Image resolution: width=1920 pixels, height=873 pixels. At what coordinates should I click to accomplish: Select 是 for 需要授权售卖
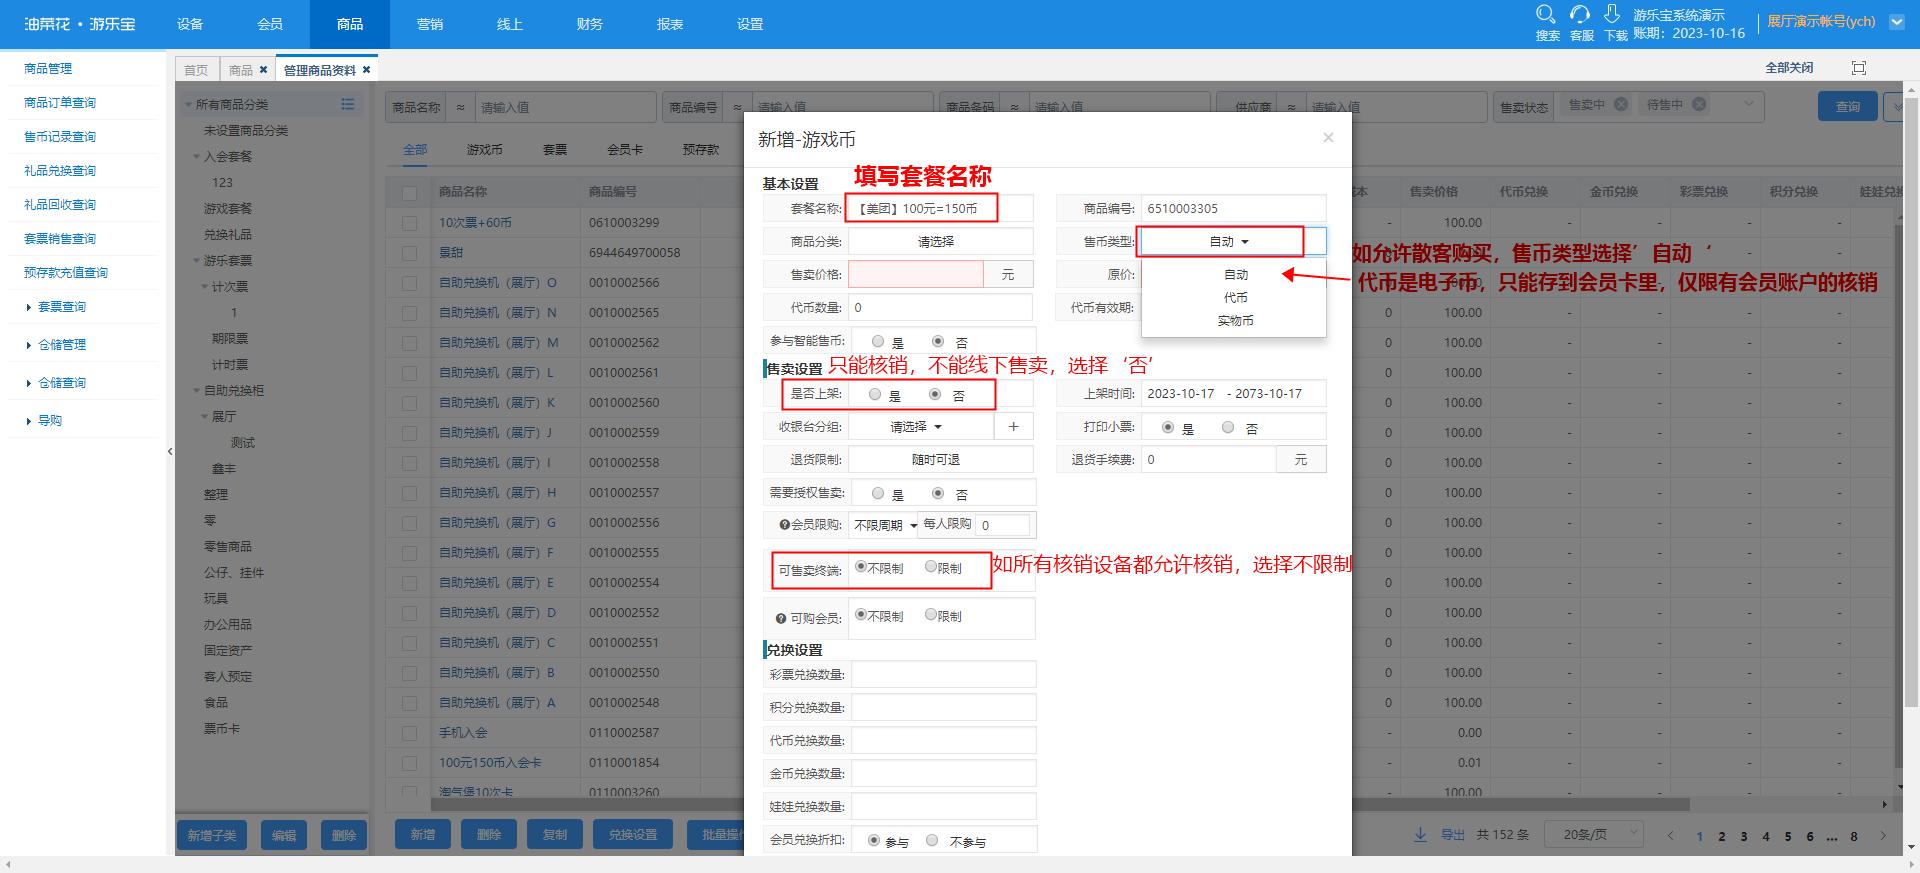[x=878, y=493]
